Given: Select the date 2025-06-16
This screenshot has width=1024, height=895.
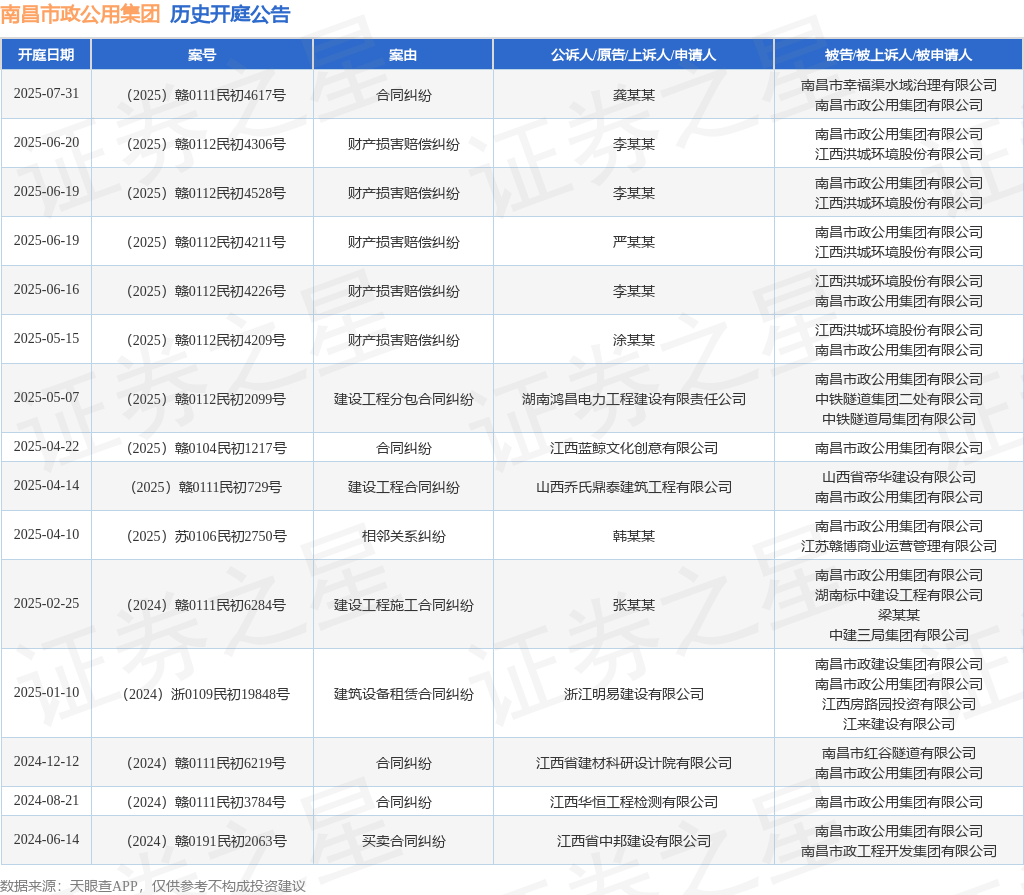Looking at the screenshot, I should click(46, 289).
